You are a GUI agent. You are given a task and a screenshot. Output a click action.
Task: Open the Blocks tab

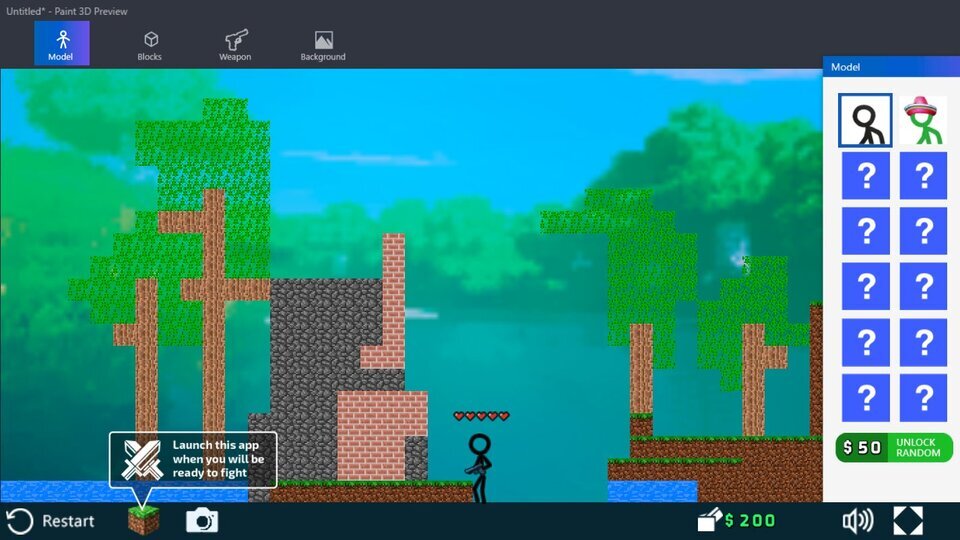150,44
